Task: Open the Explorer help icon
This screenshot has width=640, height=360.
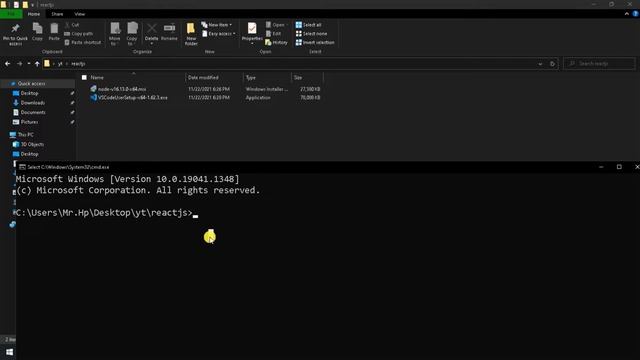Action: point(636,14)
